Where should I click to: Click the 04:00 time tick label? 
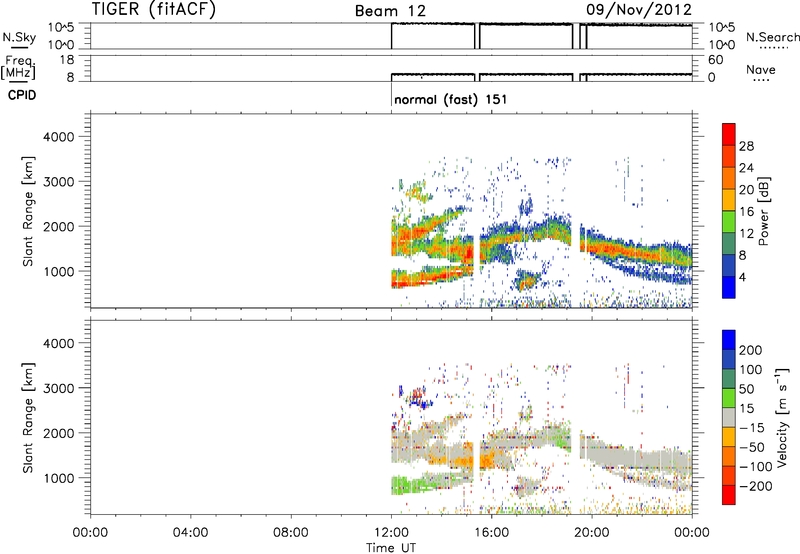click(x=190, y=533)
